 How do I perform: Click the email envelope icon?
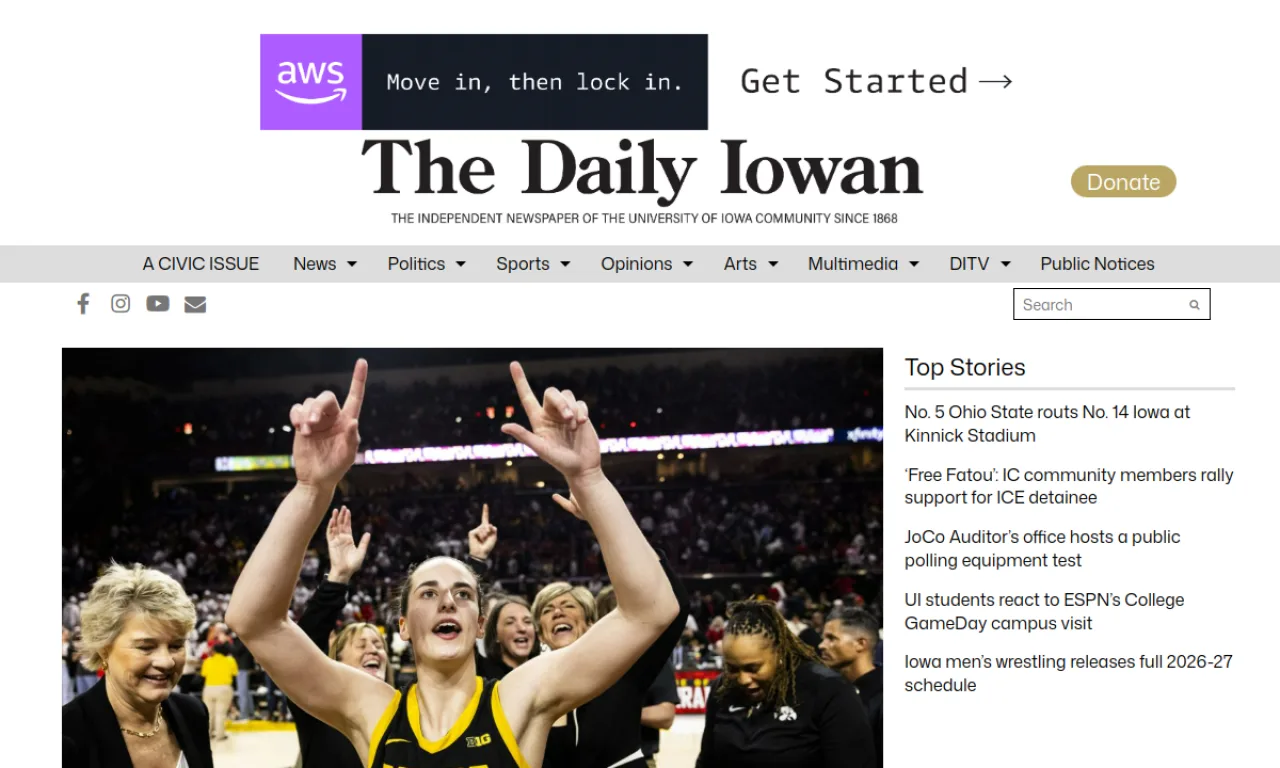[195, 304]
